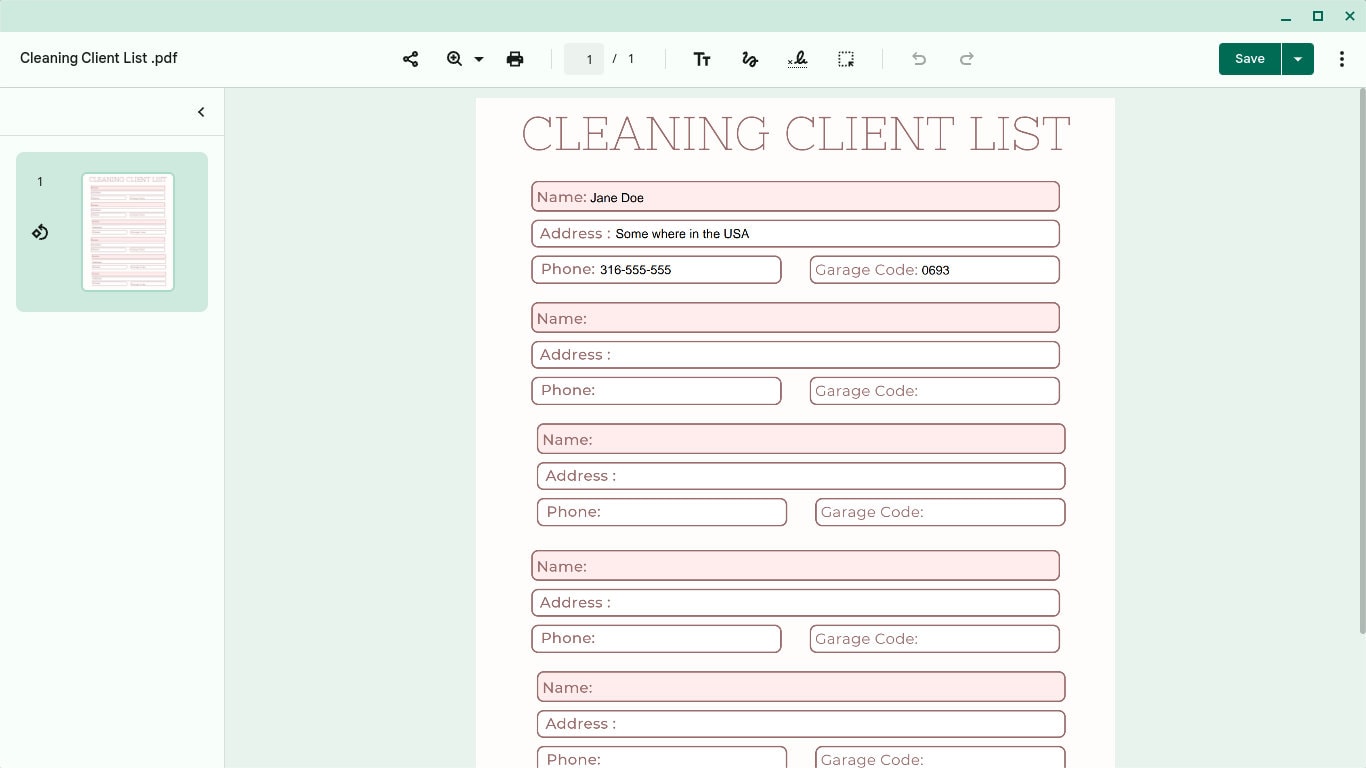Screen dimensions: 1366x768
Task: Rotate page 1 using the sidebar rotate icon
Action: 40,231
